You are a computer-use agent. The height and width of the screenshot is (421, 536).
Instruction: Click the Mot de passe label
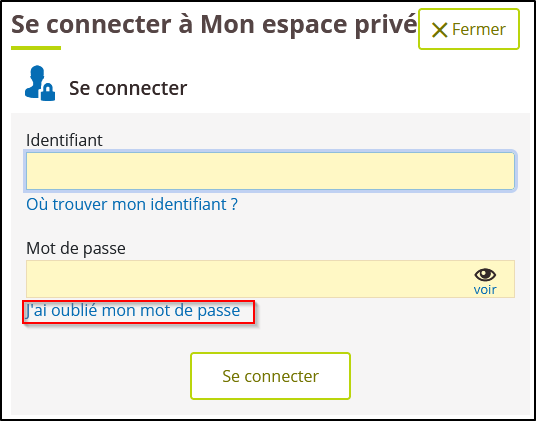76,248
